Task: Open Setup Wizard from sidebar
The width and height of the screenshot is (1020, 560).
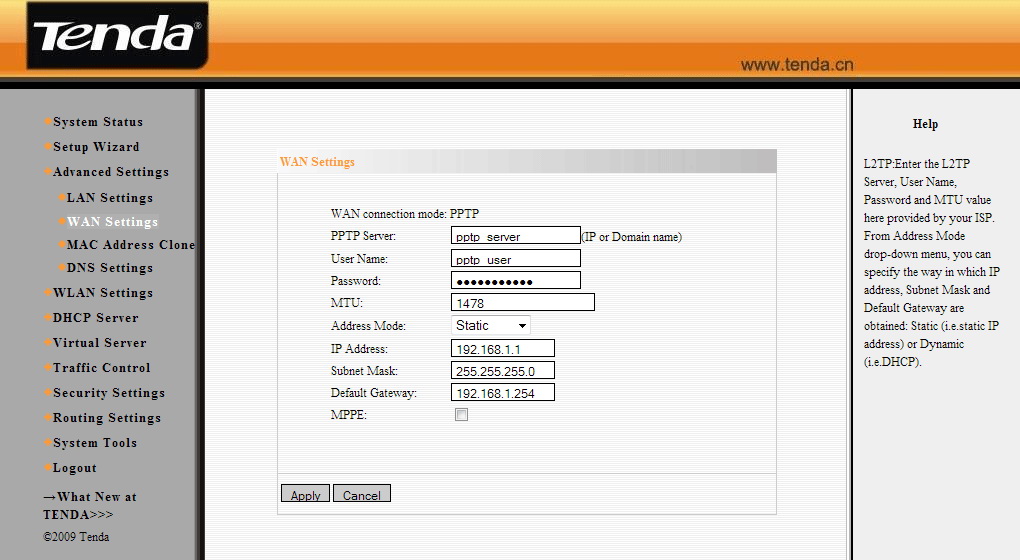Action: (96, 147)
